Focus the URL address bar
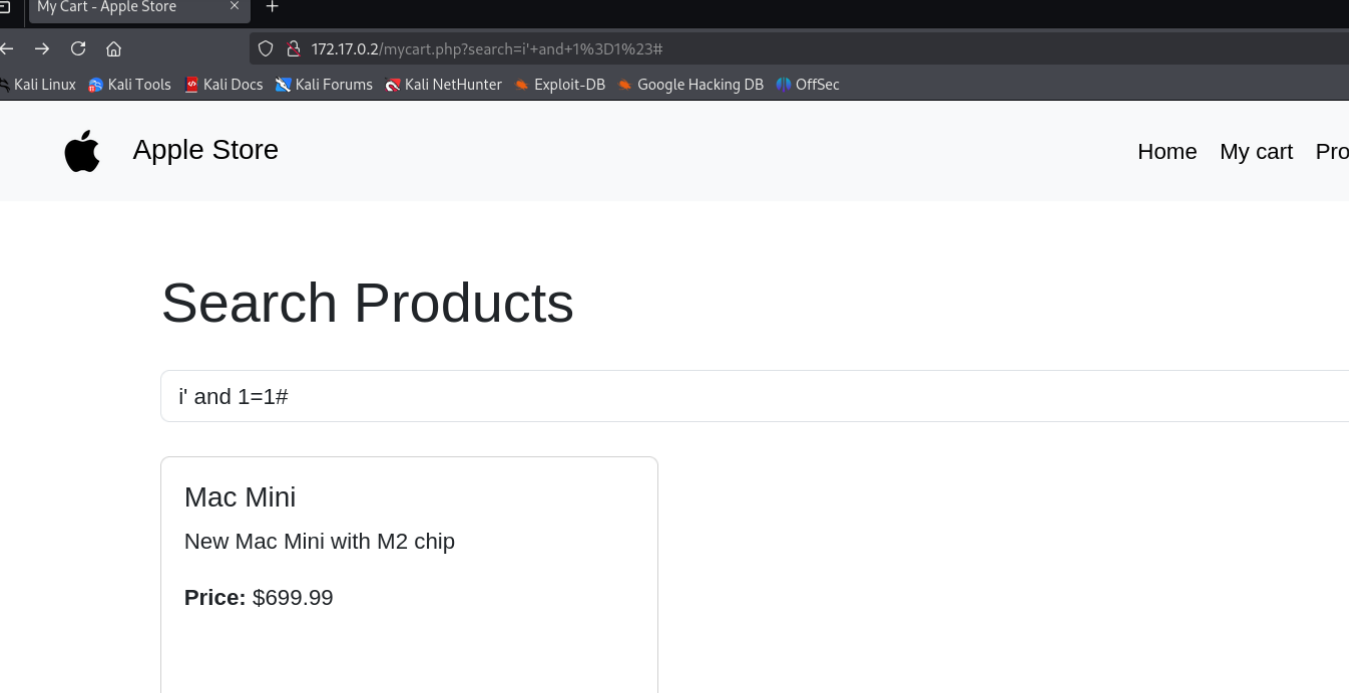 [x=800, y=49]
